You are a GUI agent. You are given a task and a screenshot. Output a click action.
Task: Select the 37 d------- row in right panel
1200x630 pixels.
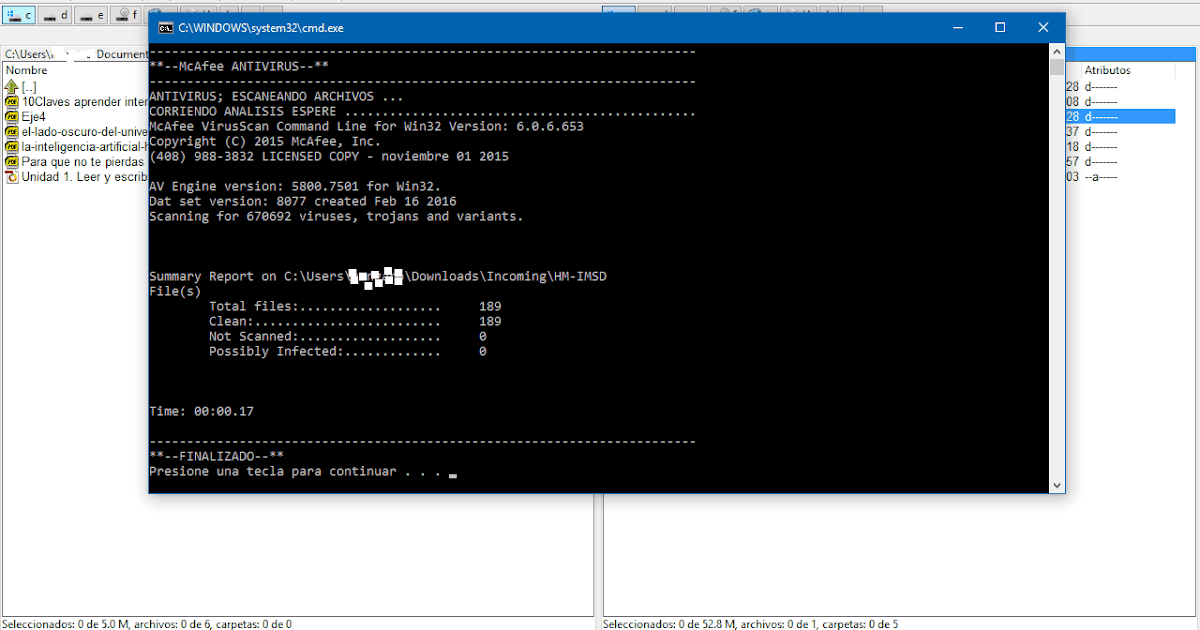click(x=1120, y=132)
